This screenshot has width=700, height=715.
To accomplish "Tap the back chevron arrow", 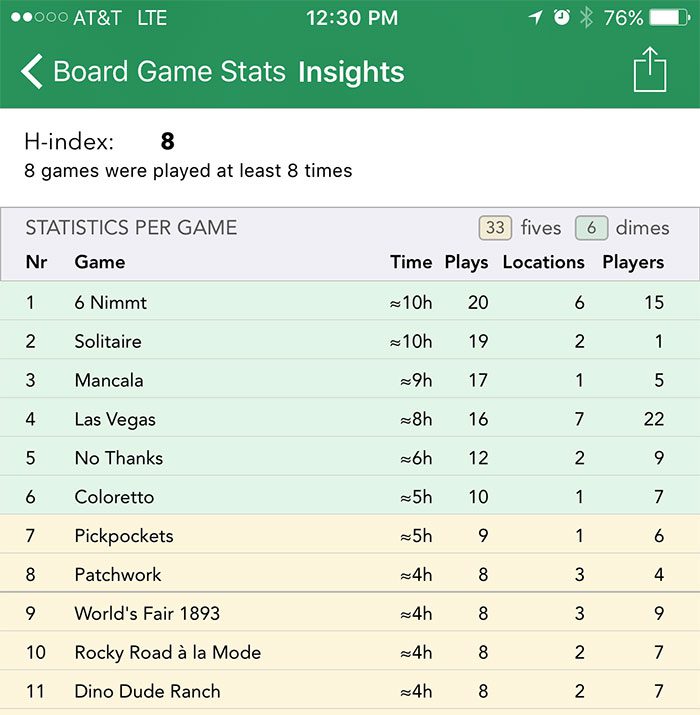I will tap(32, 71).
